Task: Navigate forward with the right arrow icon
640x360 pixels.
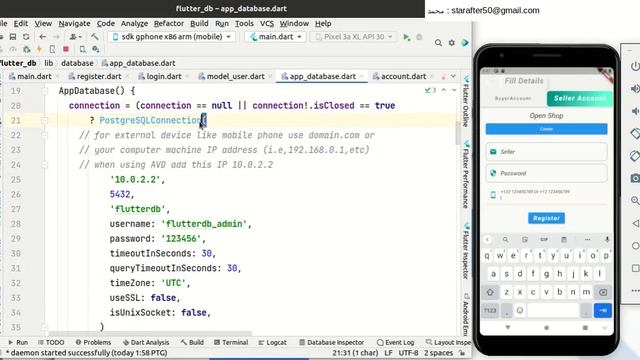Action: click(x=56, y=37)
